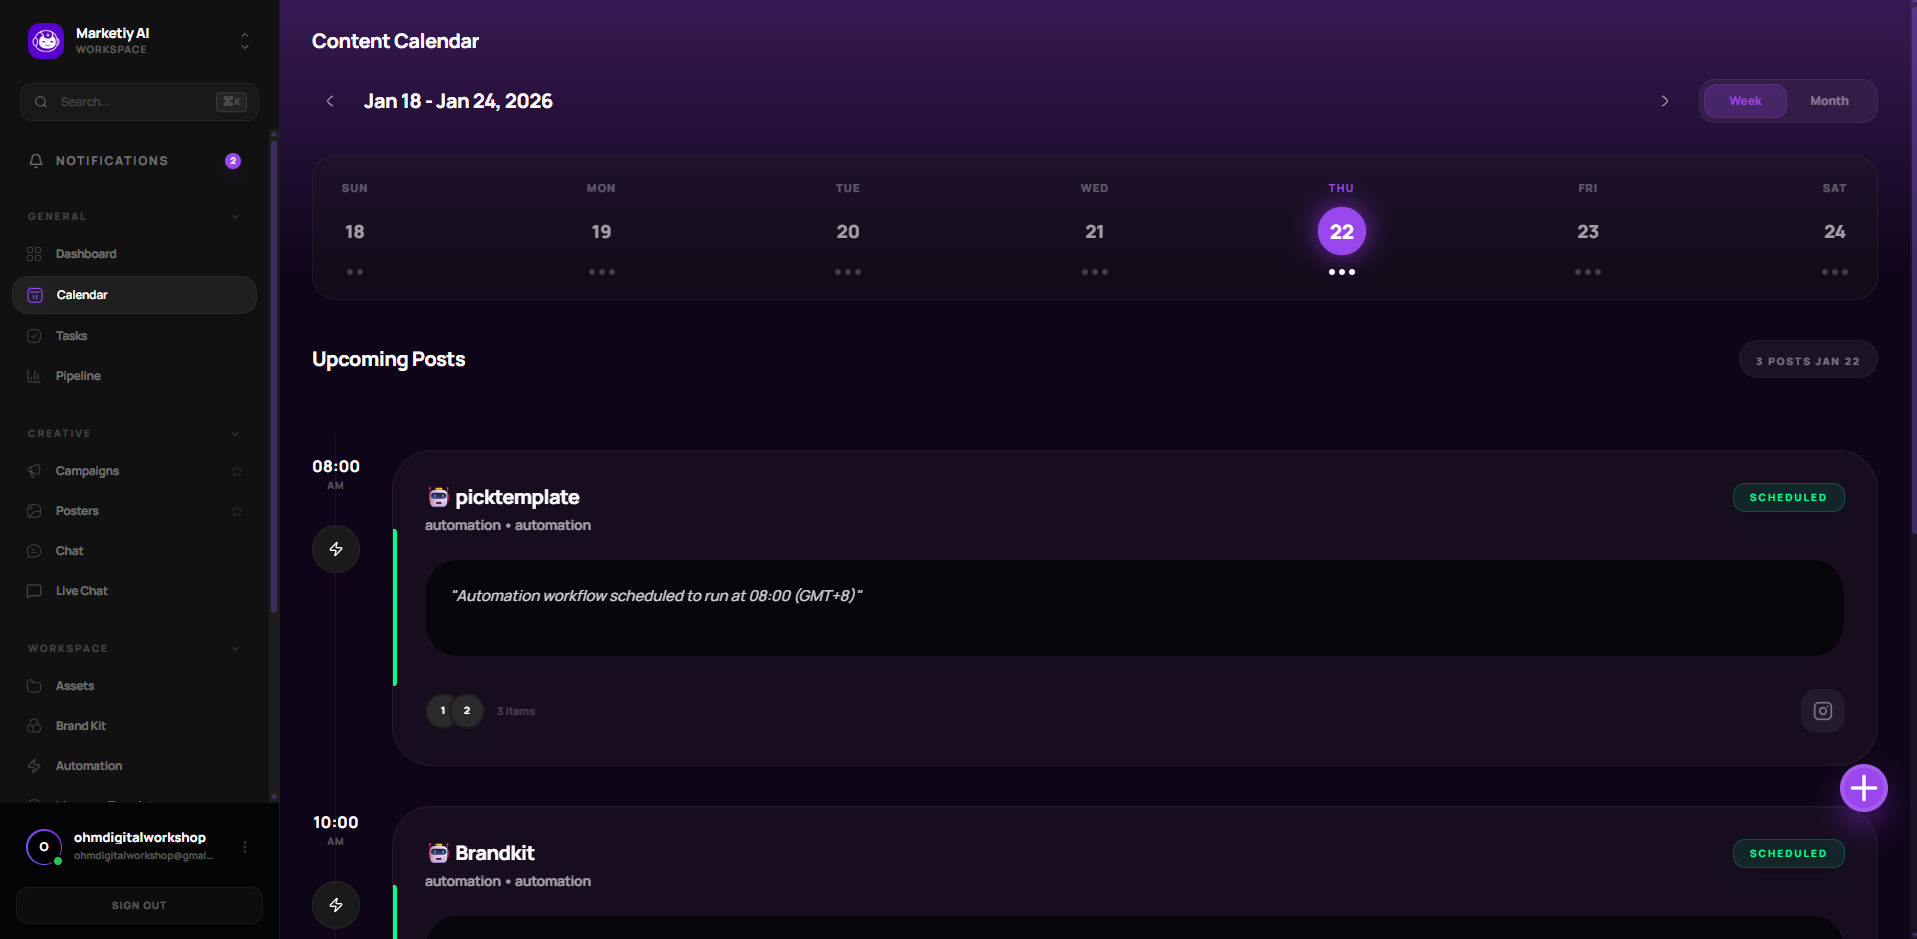Select Calendar in the sidebar
The height and width of the screenshot is (939, 1917).
click(x=82, y=294)
